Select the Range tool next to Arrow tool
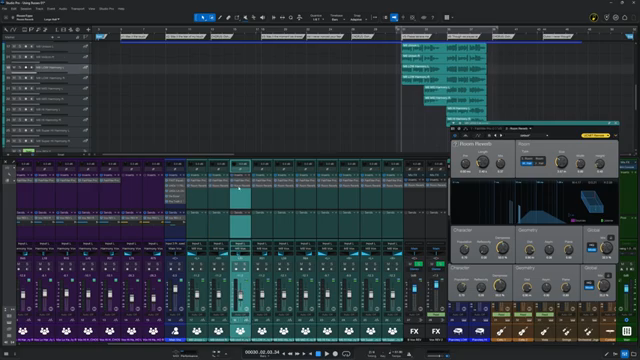 click(211, 18)
